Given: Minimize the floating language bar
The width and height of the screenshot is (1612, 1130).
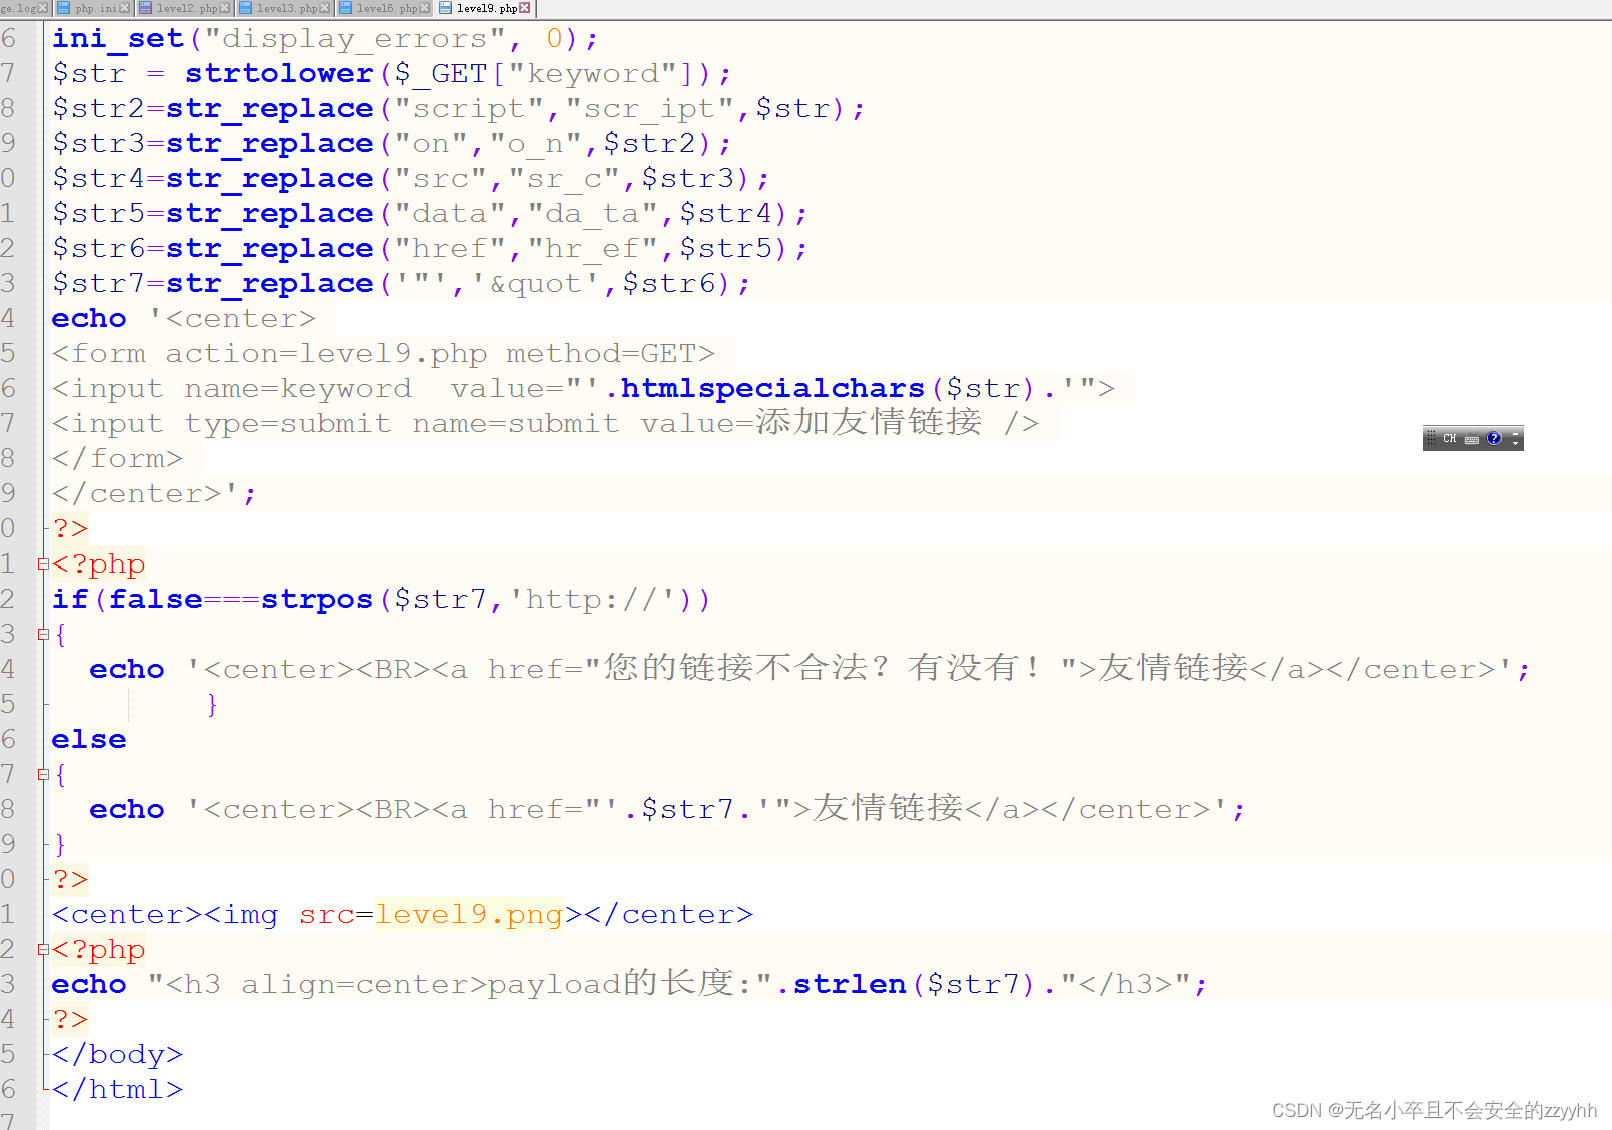Looking at the screenshot, I should click(x=1516, y=433).
